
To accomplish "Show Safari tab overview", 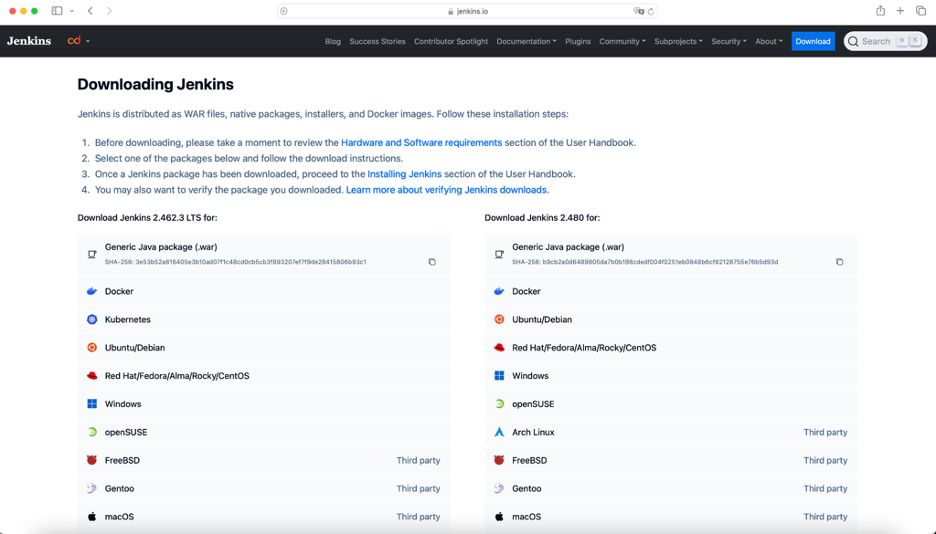I will pos(920,11).
